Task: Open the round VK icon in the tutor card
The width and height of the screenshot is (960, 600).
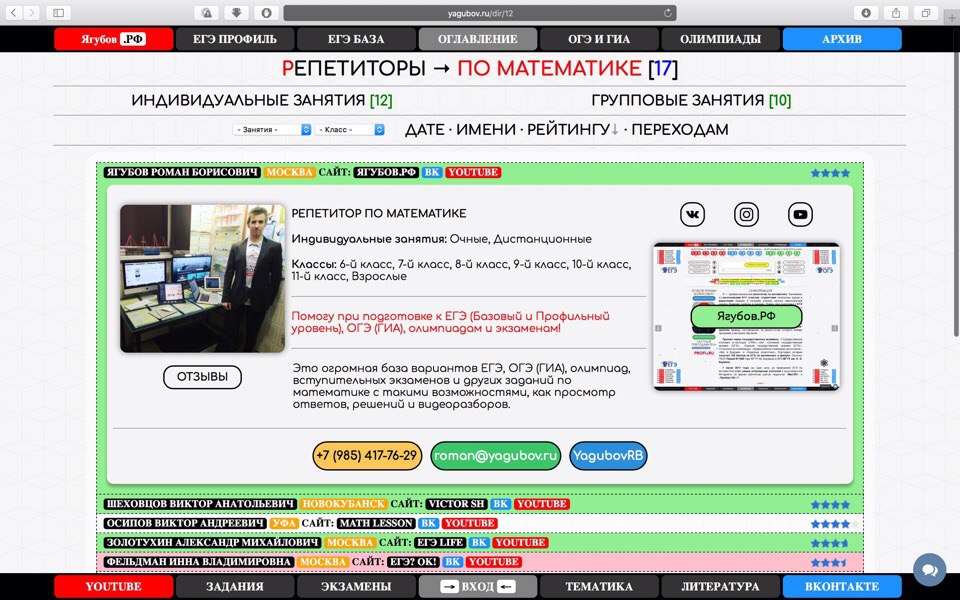Action: click(692, 214)
